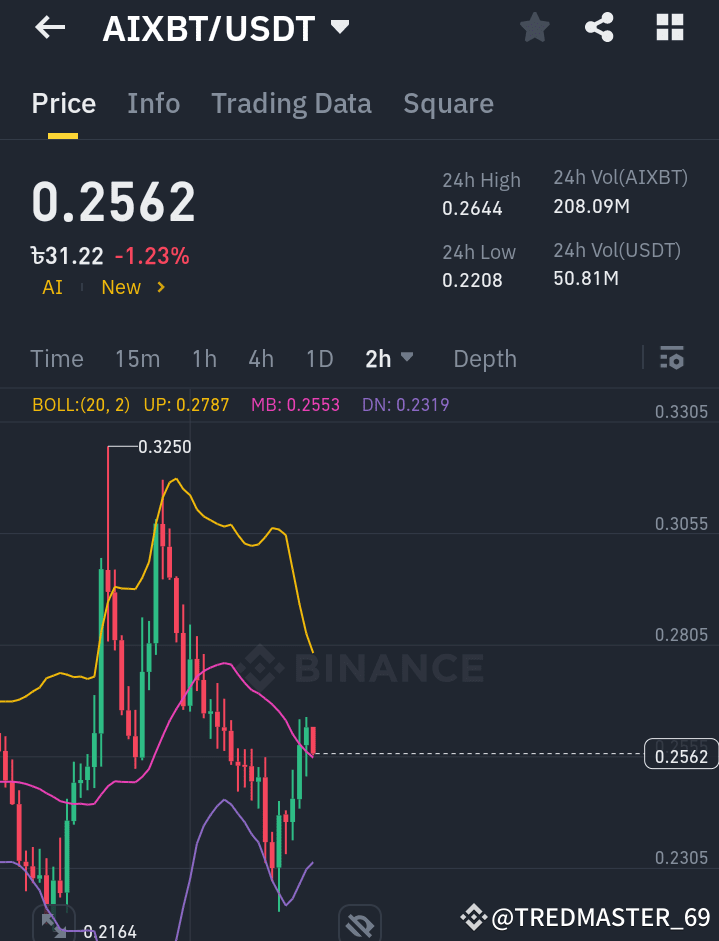
Task: Open the markets grid icon
Action: (668, 28)
